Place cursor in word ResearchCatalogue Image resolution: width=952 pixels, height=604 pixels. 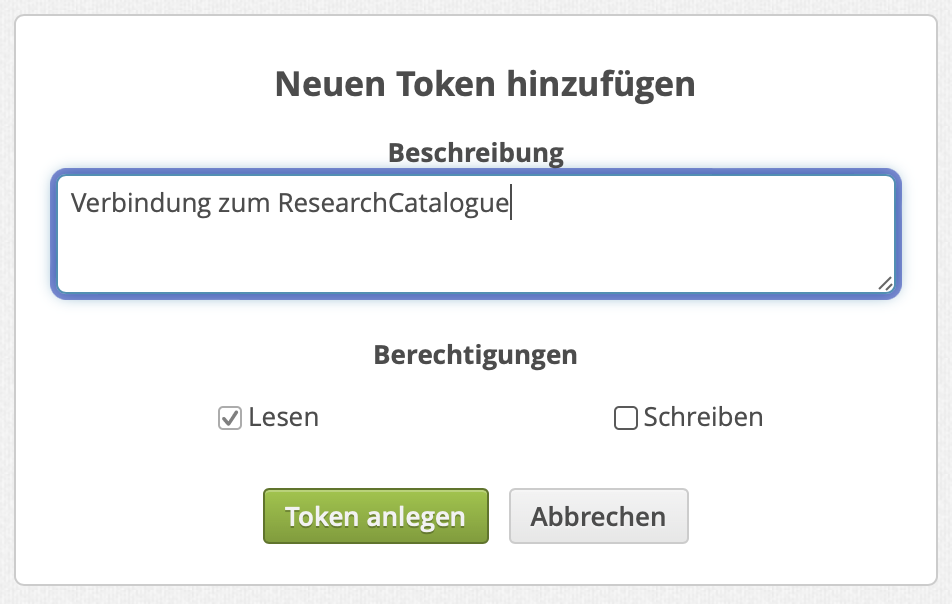(393, 204)
